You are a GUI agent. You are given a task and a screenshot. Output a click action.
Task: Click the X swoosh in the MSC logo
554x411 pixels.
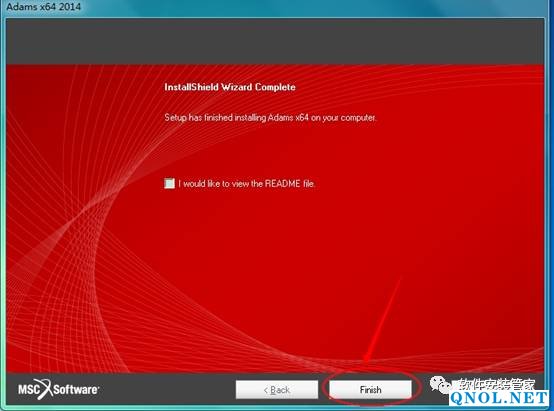[x=44, y=389]
